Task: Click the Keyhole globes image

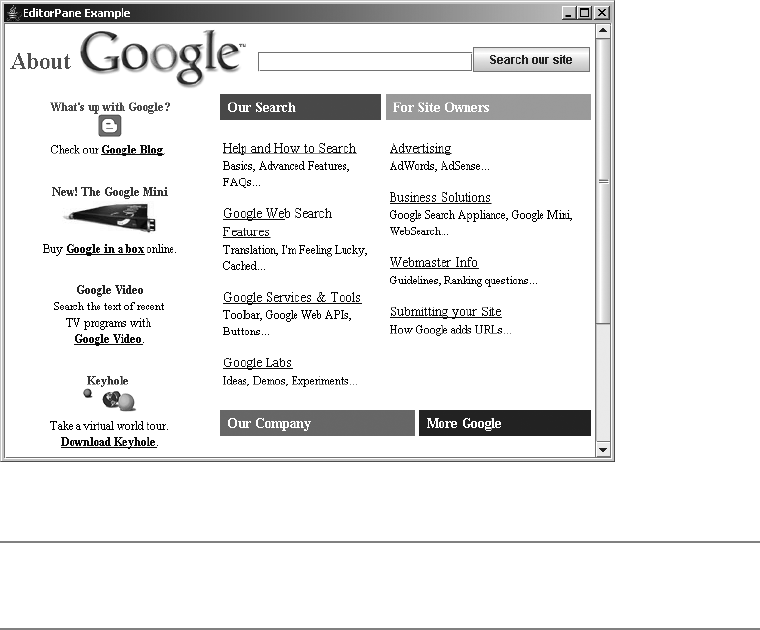Action: tap(110, 399)
